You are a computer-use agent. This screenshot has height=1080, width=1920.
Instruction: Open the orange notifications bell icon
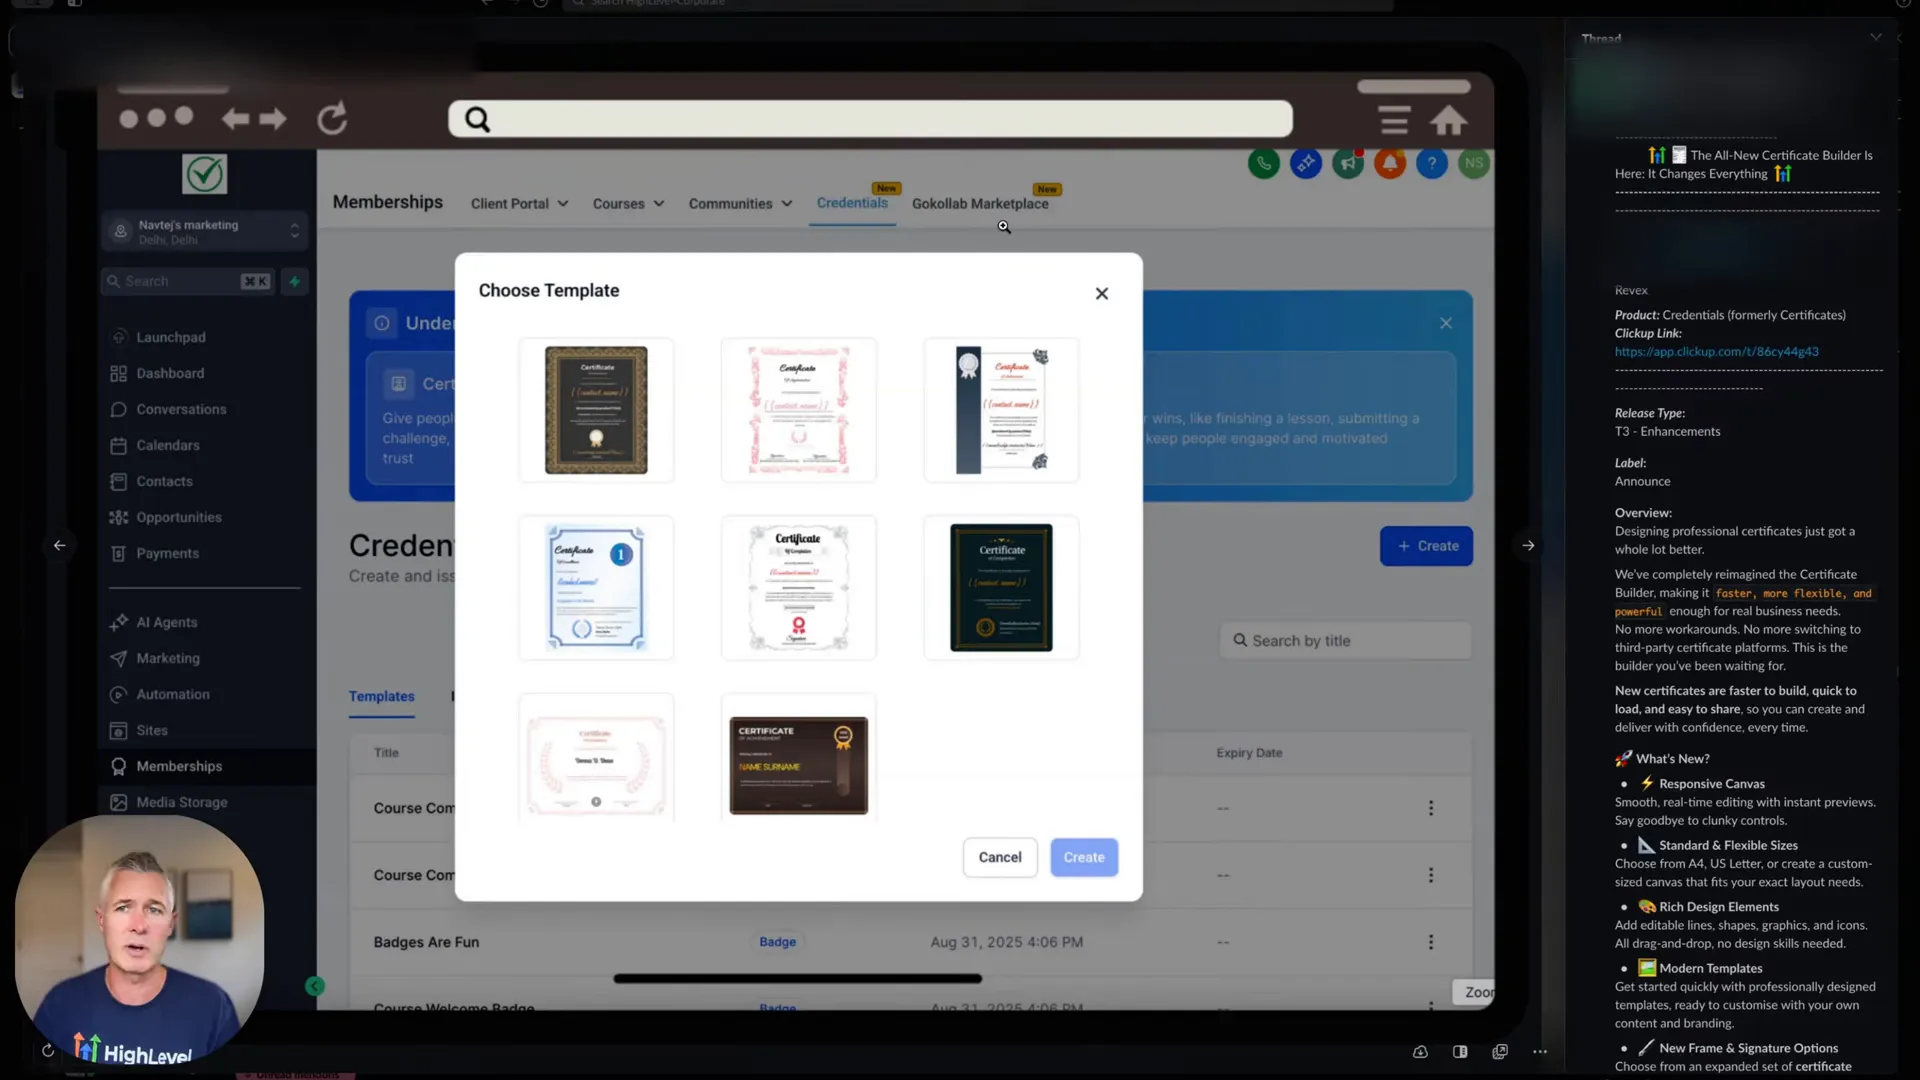pyautogui.click(x=1390, y=163)
